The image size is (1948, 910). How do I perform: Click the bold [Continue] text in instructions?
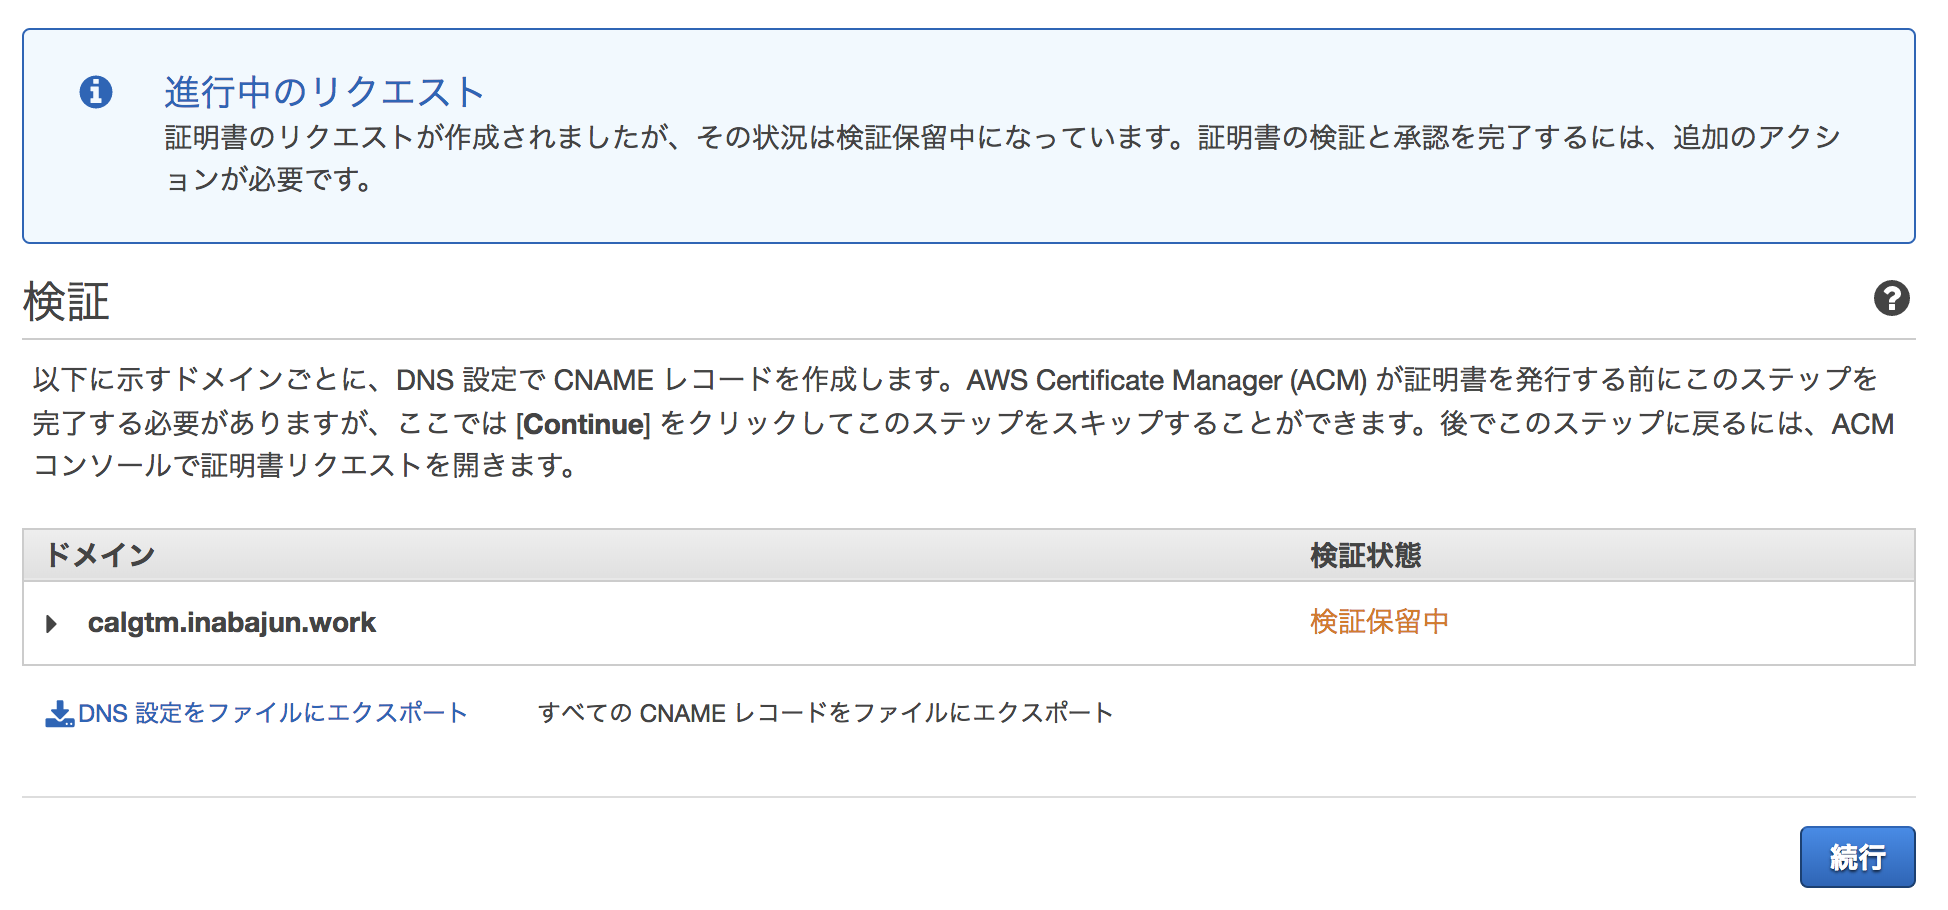(x=583, y=424)
